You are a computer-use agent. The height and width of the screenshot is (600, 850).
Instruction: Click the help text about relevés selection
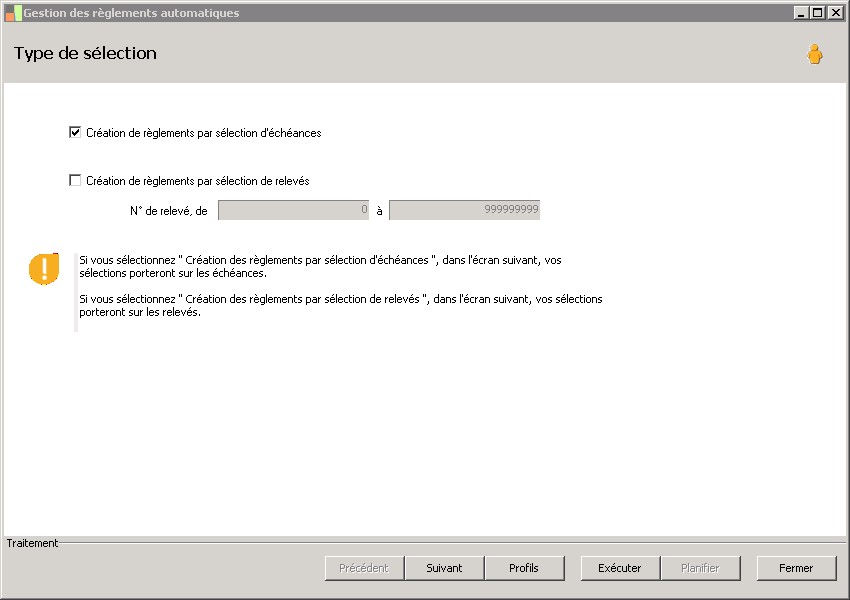pos(340,306)
